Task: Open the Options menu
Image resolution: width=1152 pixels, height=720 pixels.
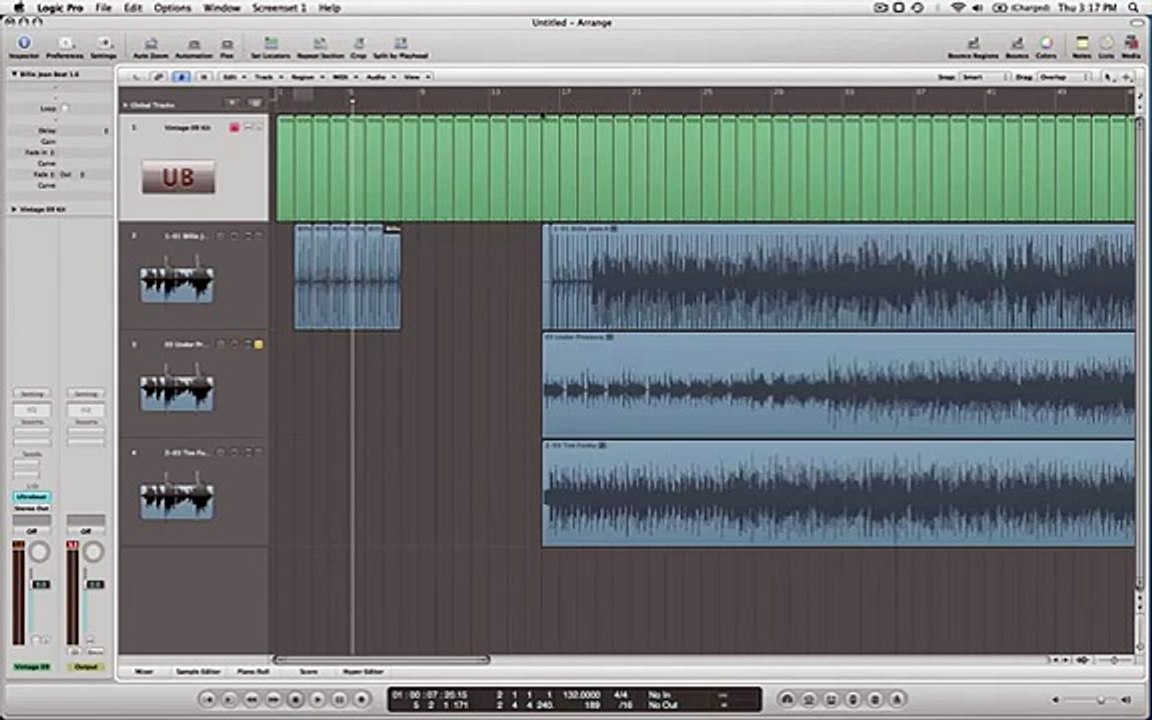Action: (173, 7)
